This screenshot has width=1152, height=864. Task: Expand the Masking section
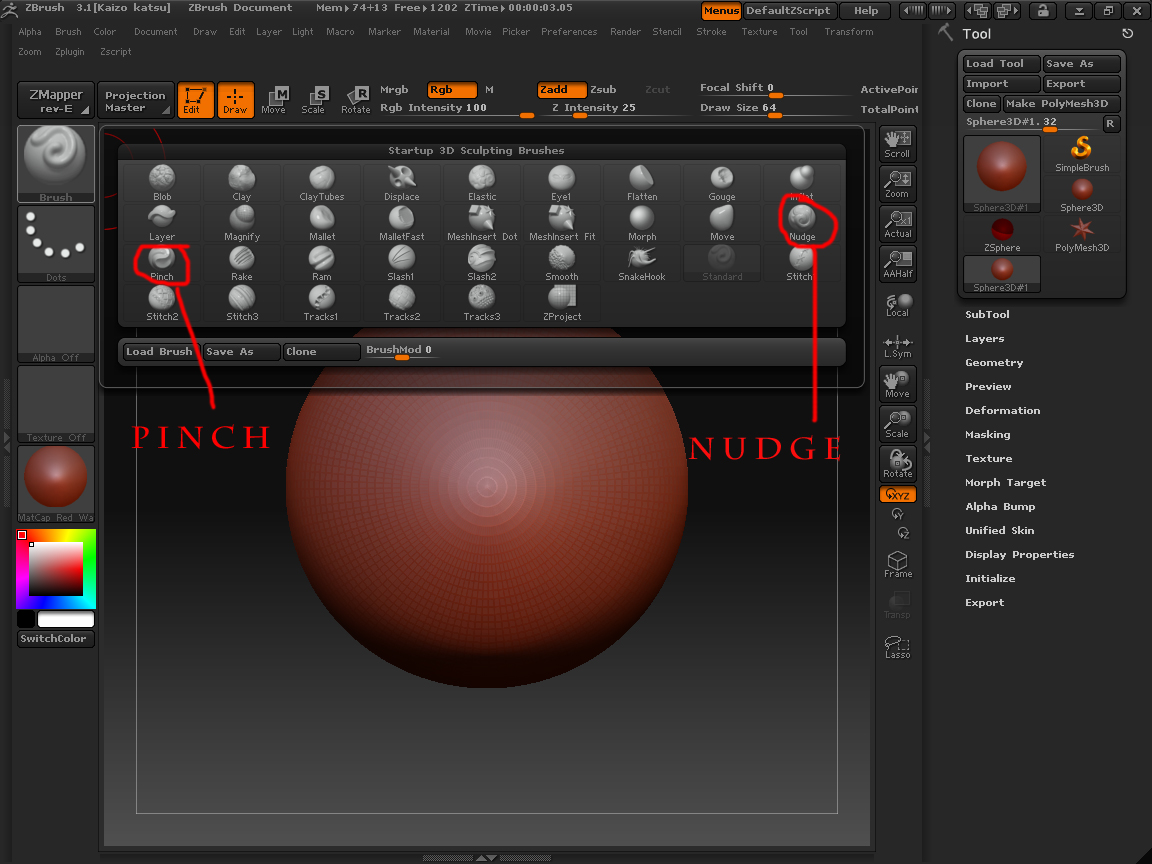pyautogui.click(x=987, y=435)
